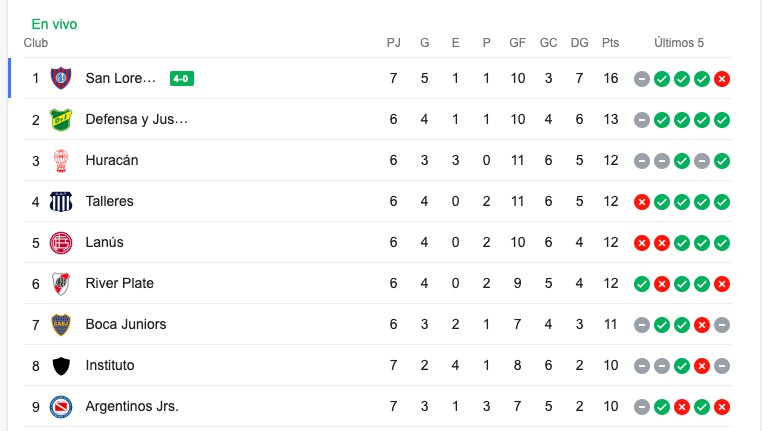
Task: Click River Plate's first green win icon
Action: tap(642, 284)
